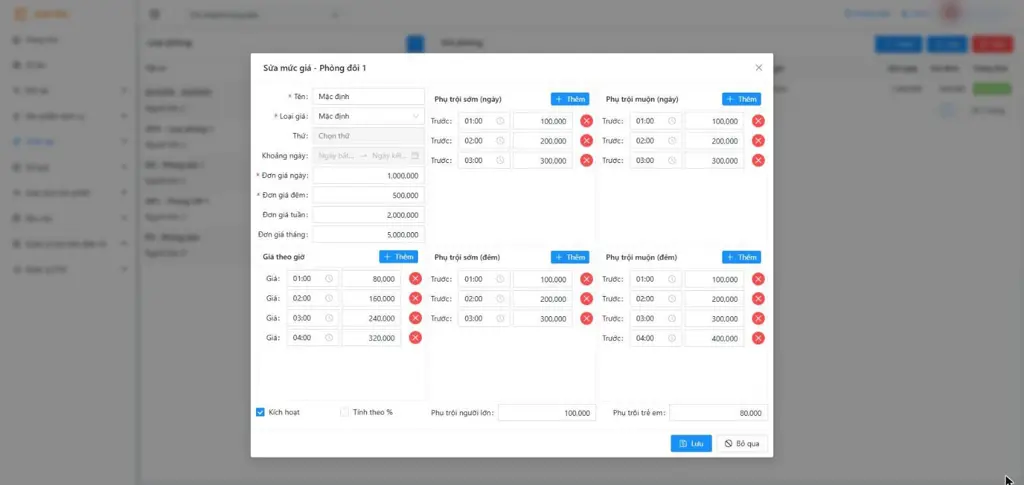Screen dimensions: 1024x485
Task: Open 03:00 time picker in Phụ trội muộn (đêm)
Action: 656,318
